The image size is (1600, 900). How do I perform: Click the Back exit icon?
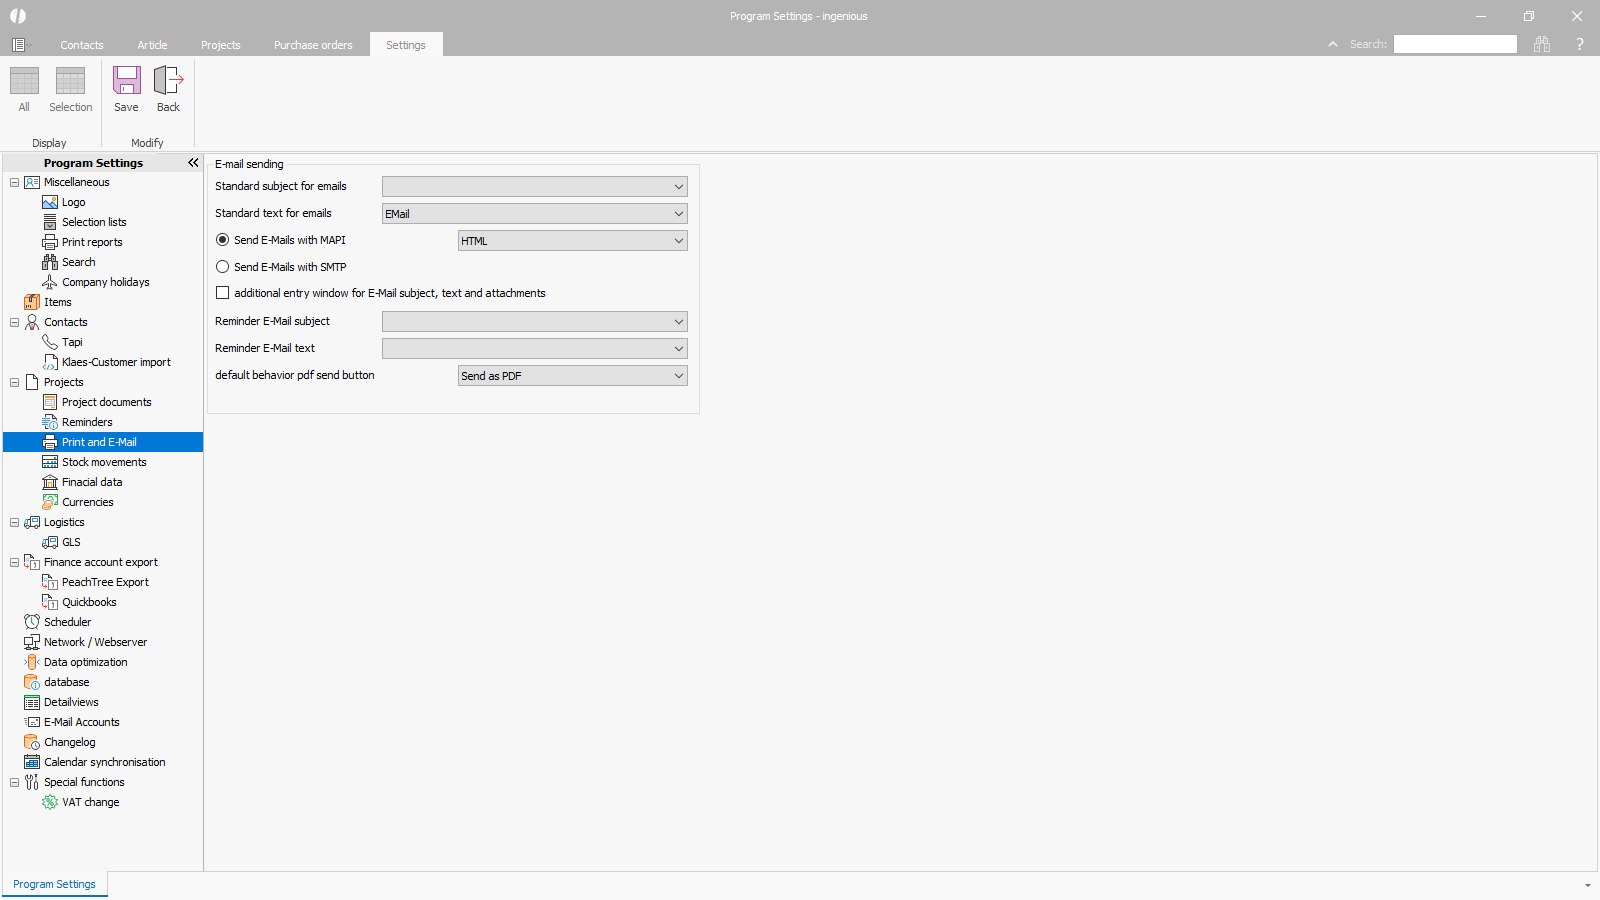coord(168,81)
